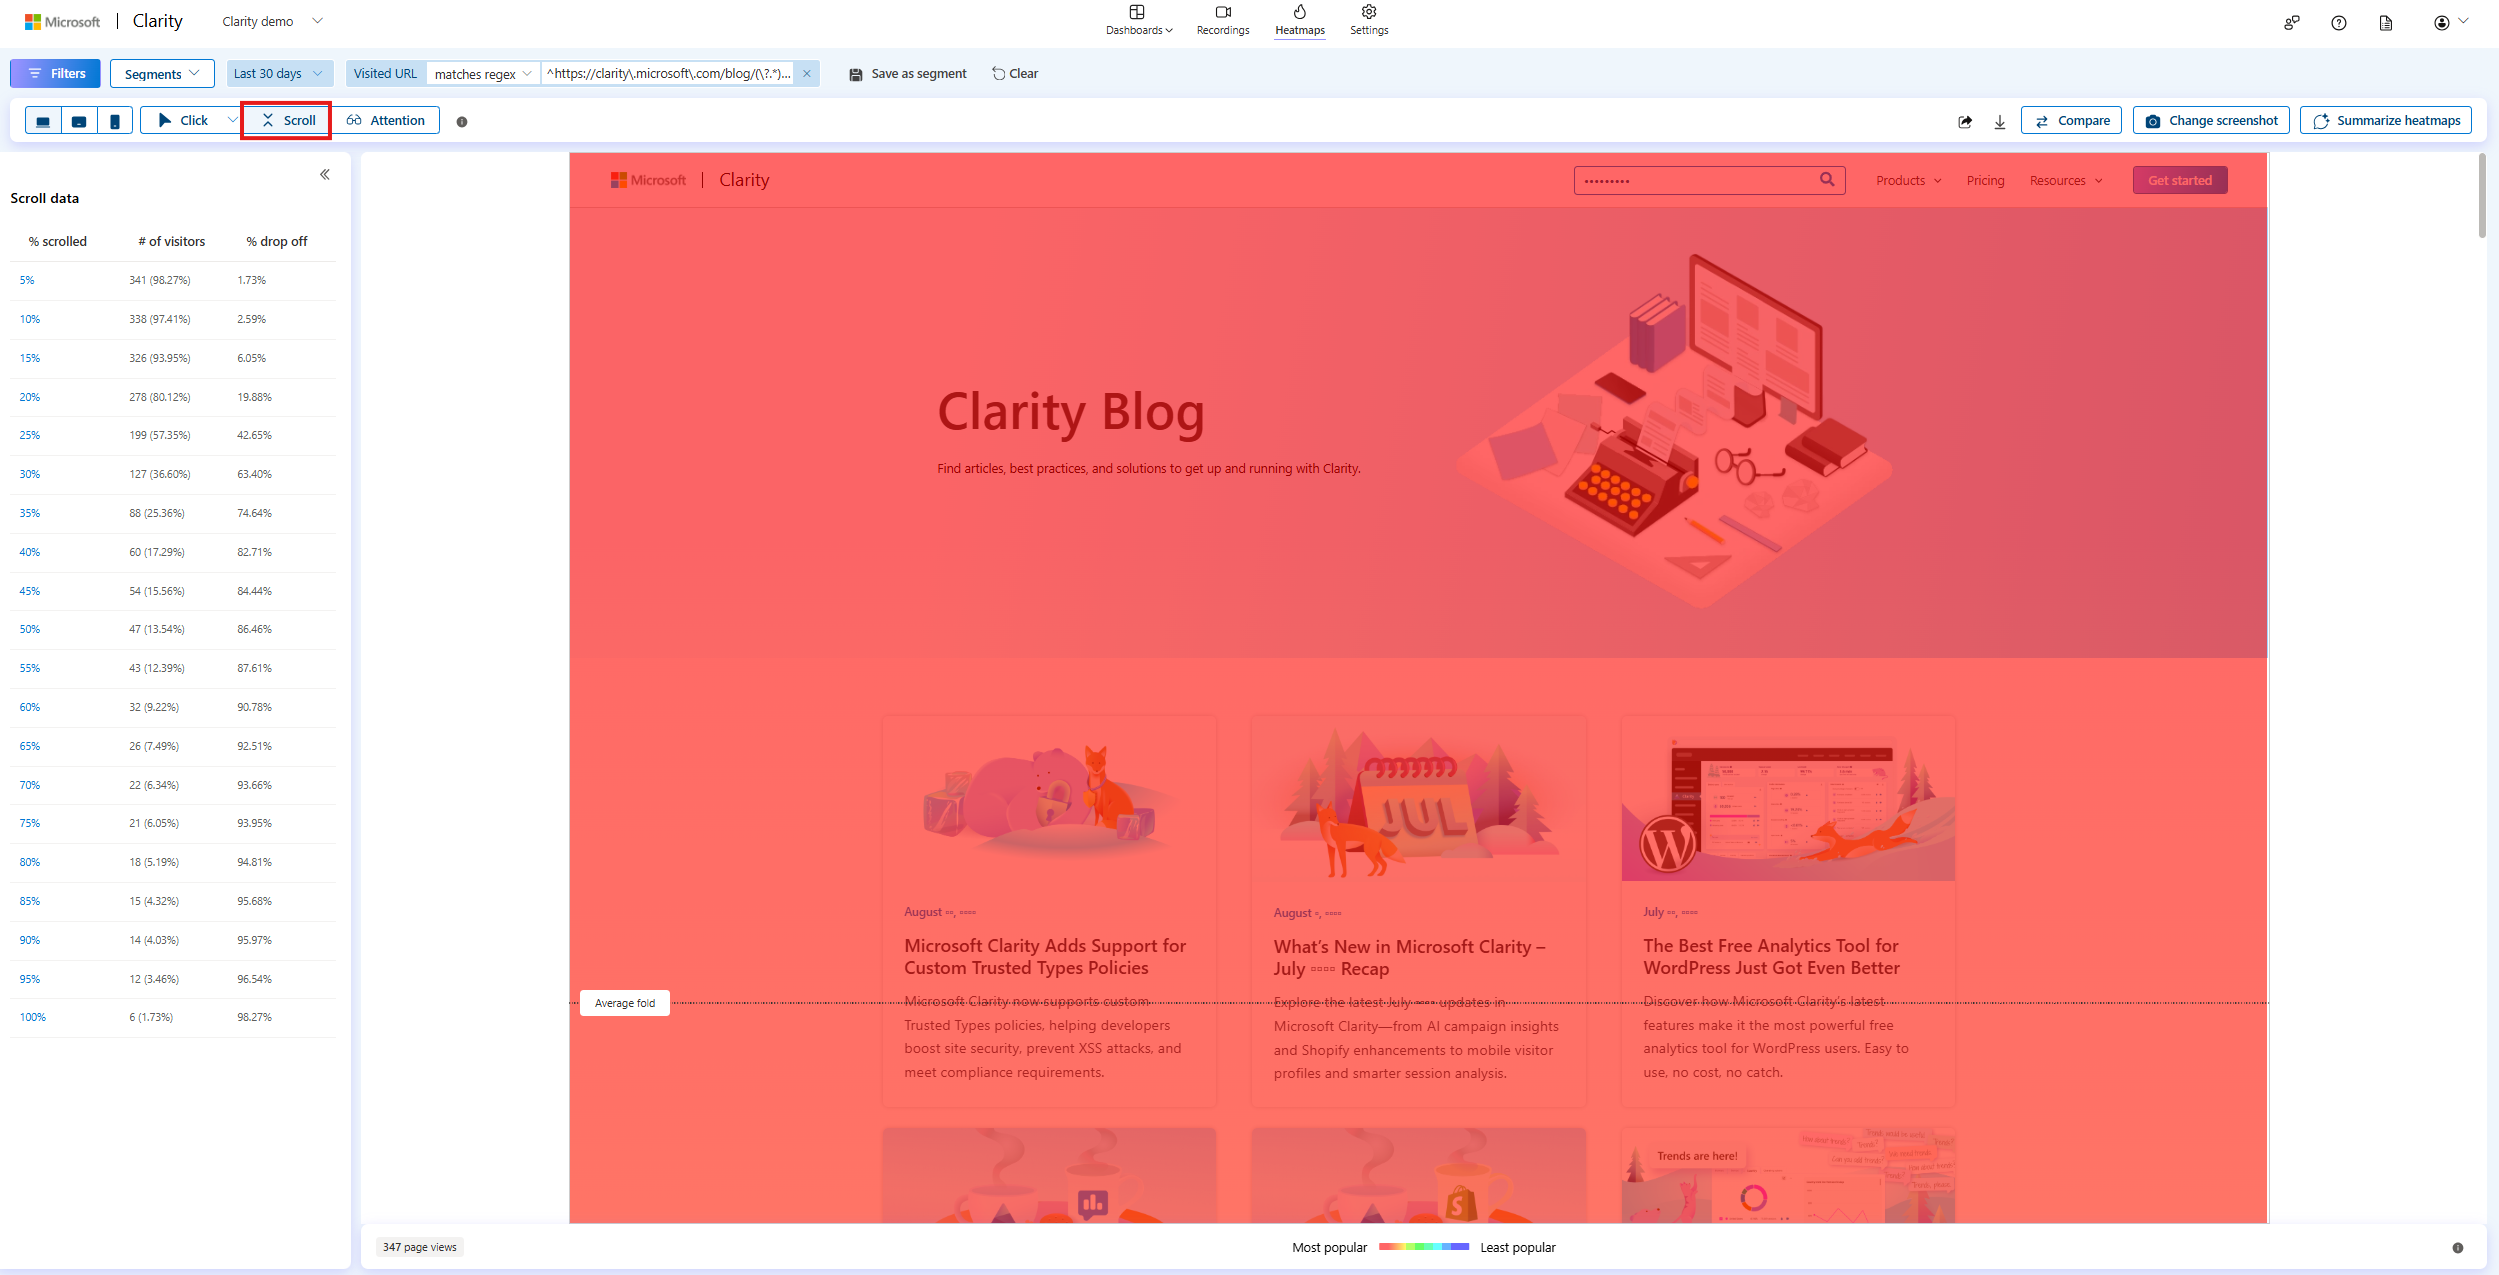This screenshot has height=1275, width=2499.
Task: Select the tablet device view icon
Action: pyautogui.click(x=79, y=121)
